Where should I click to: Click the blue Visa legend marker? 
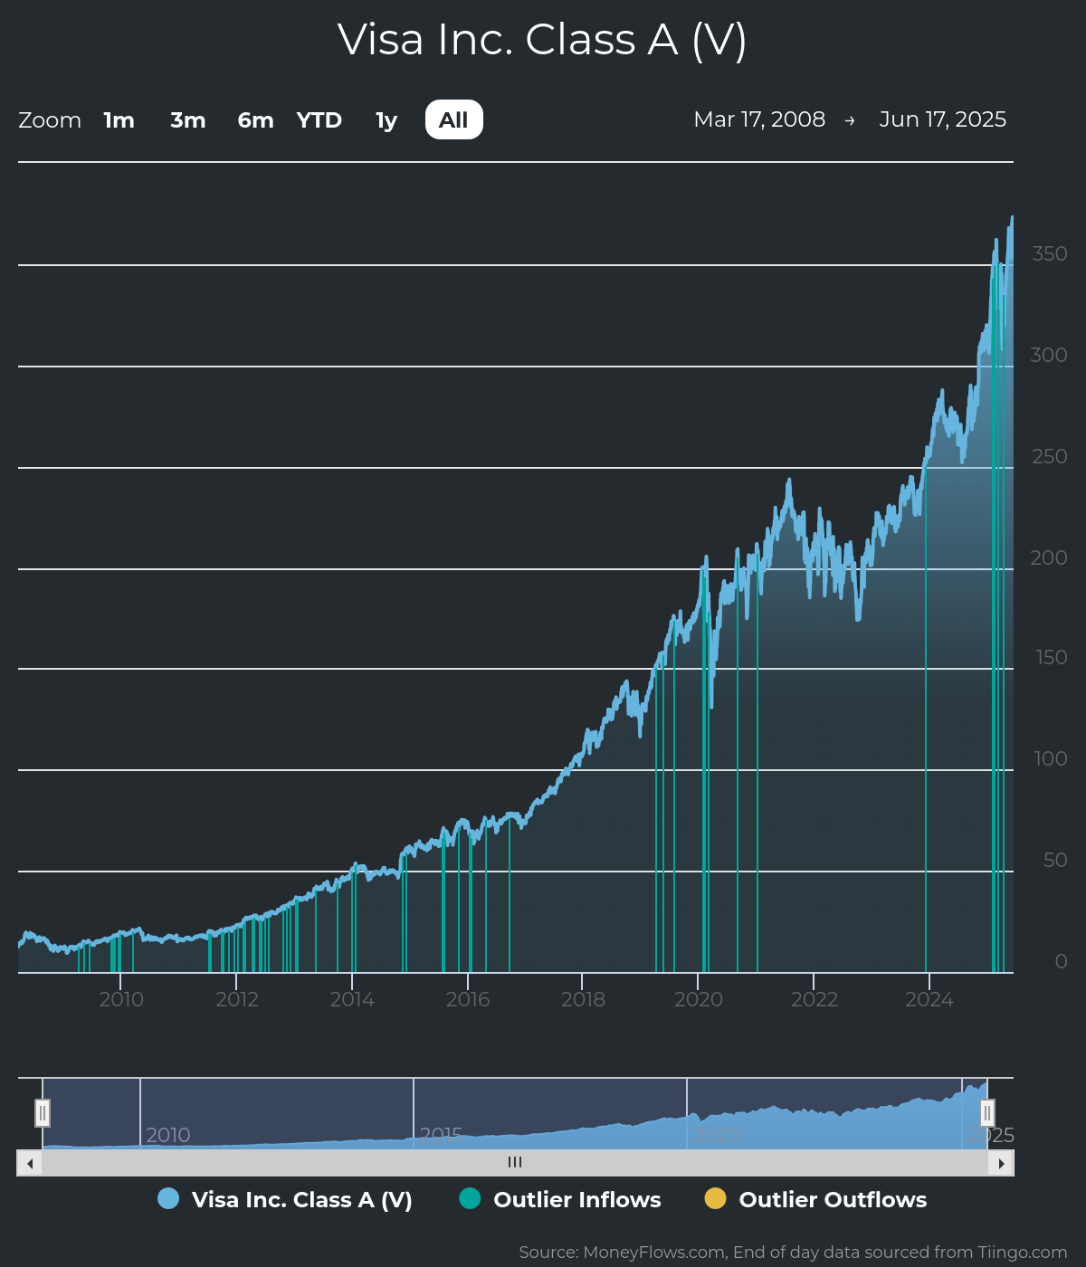[x=168, y=1199]
